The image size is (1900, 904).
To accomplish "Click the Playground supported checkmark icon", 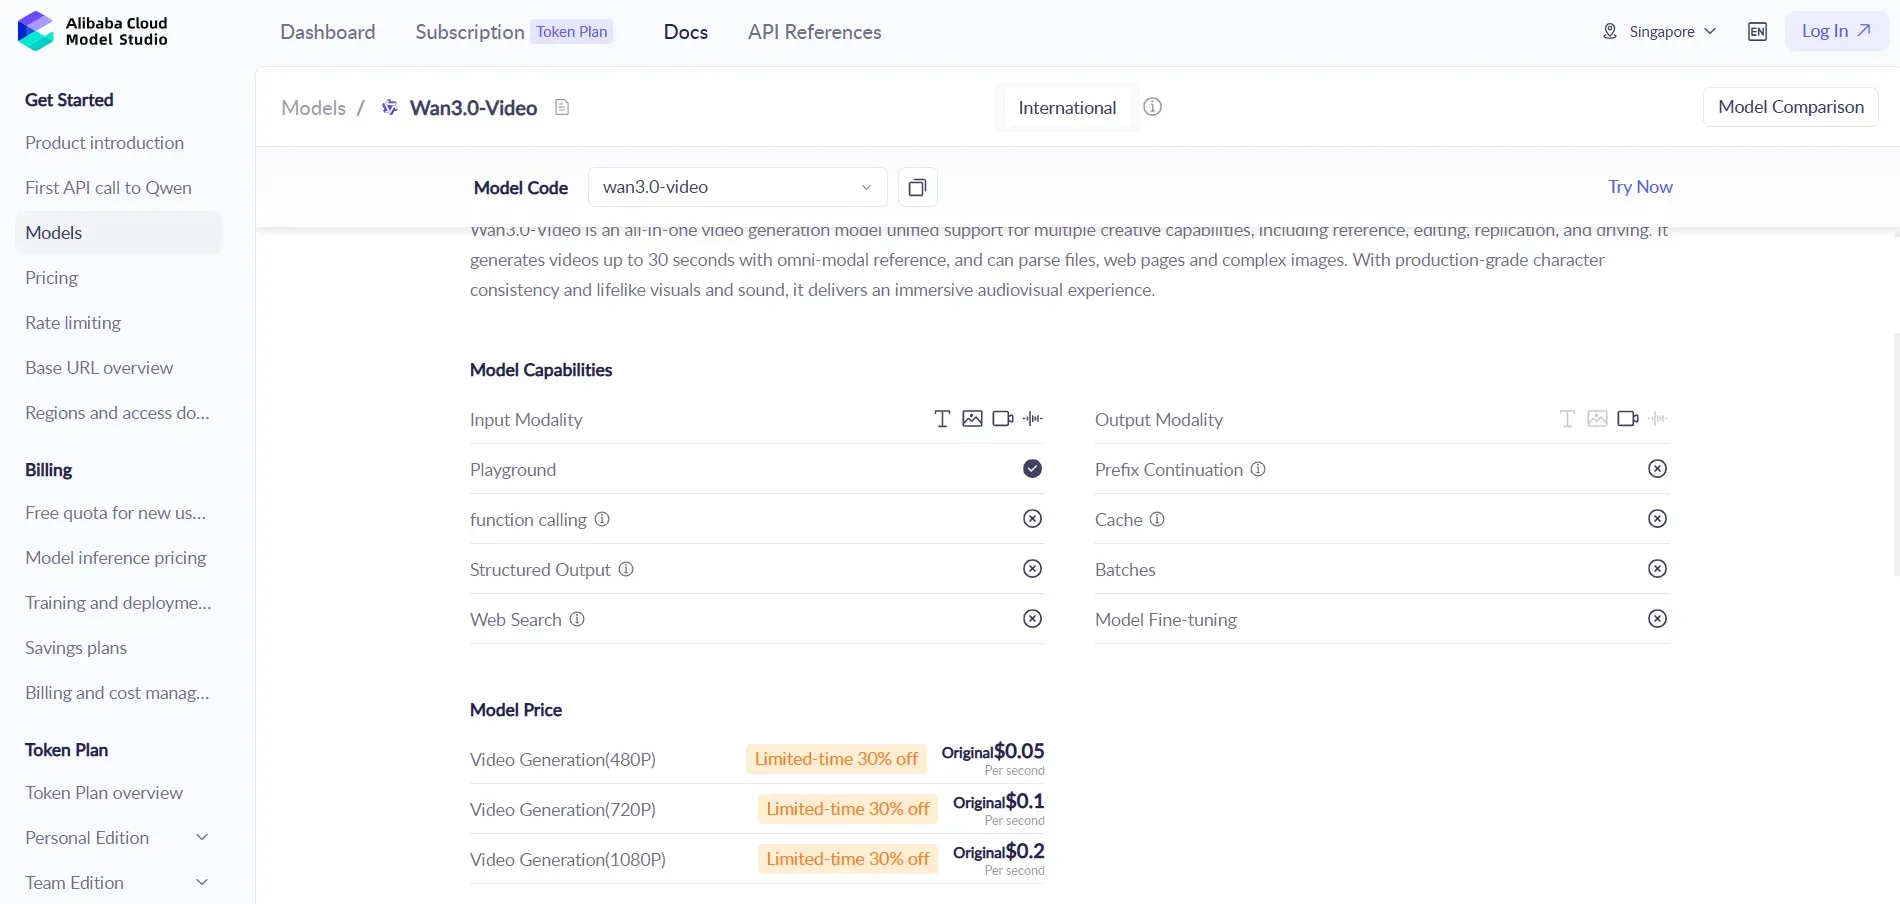I will coord(1033,469).
